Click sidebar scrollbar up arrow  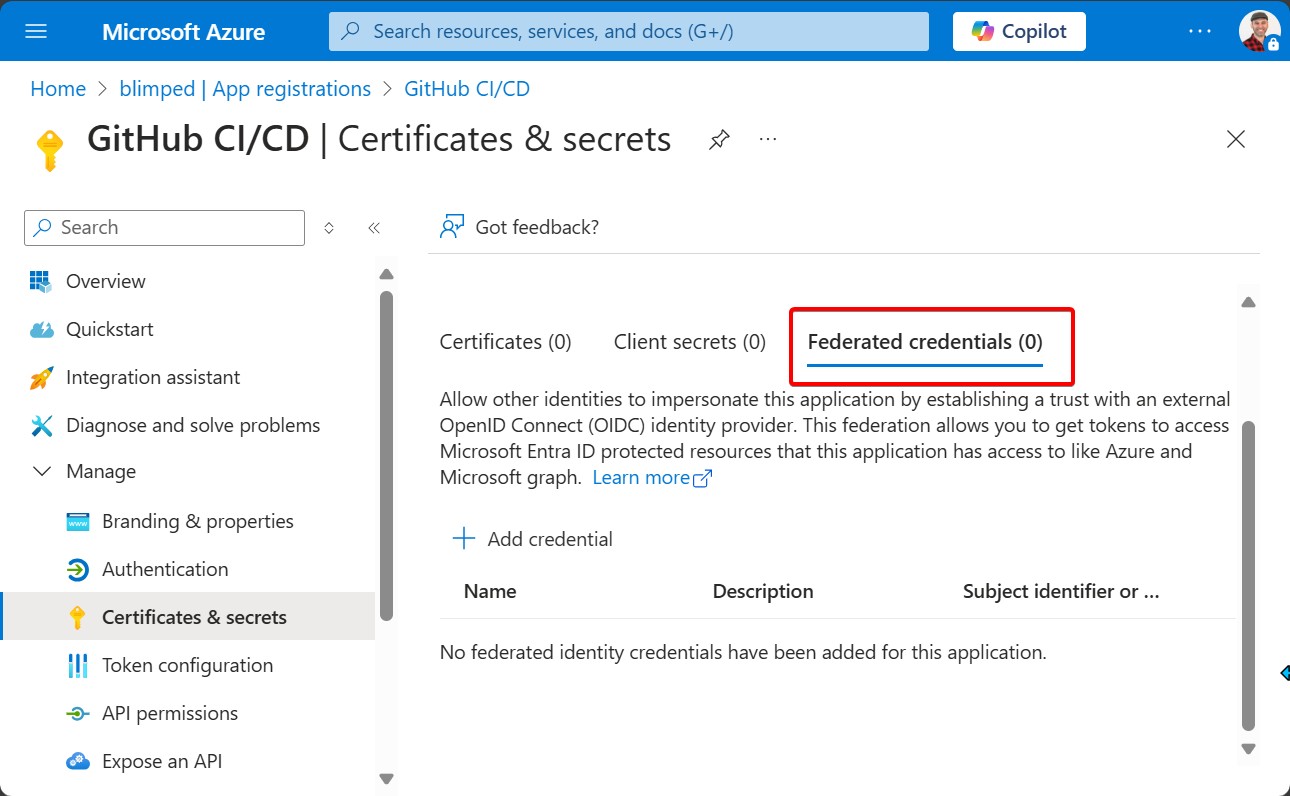[387, 274]
